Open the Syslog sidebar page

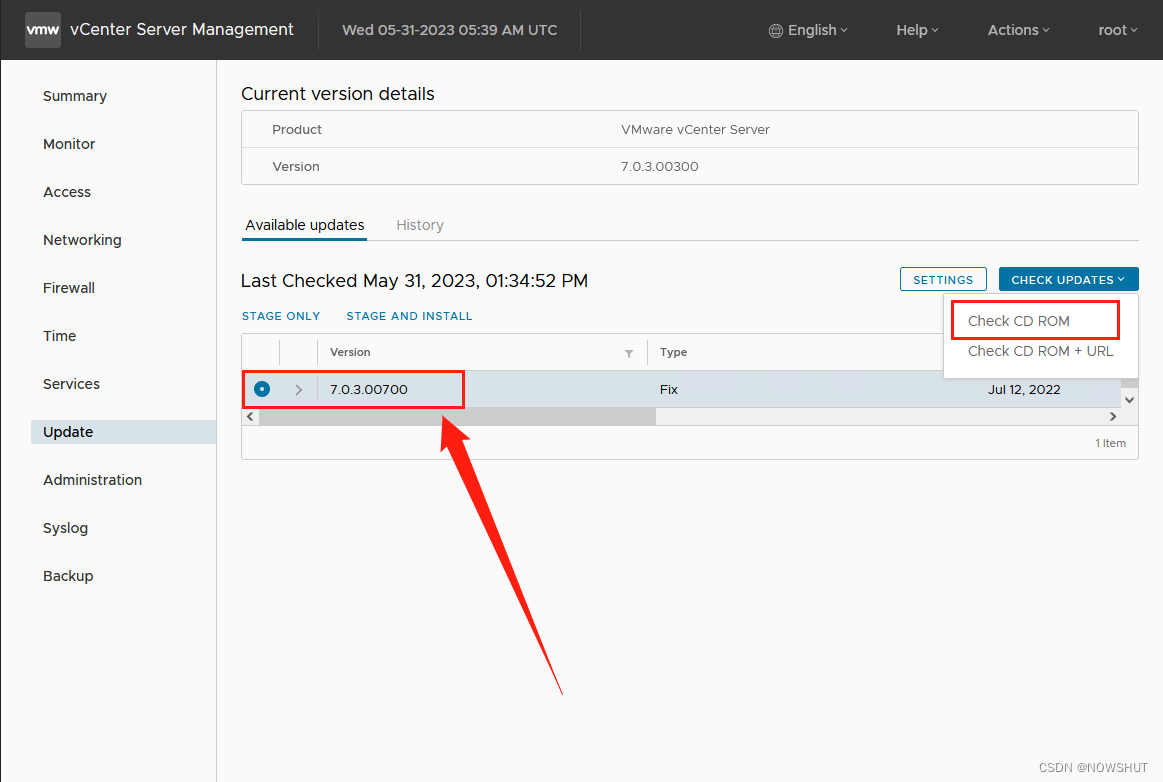click(65, 528)
